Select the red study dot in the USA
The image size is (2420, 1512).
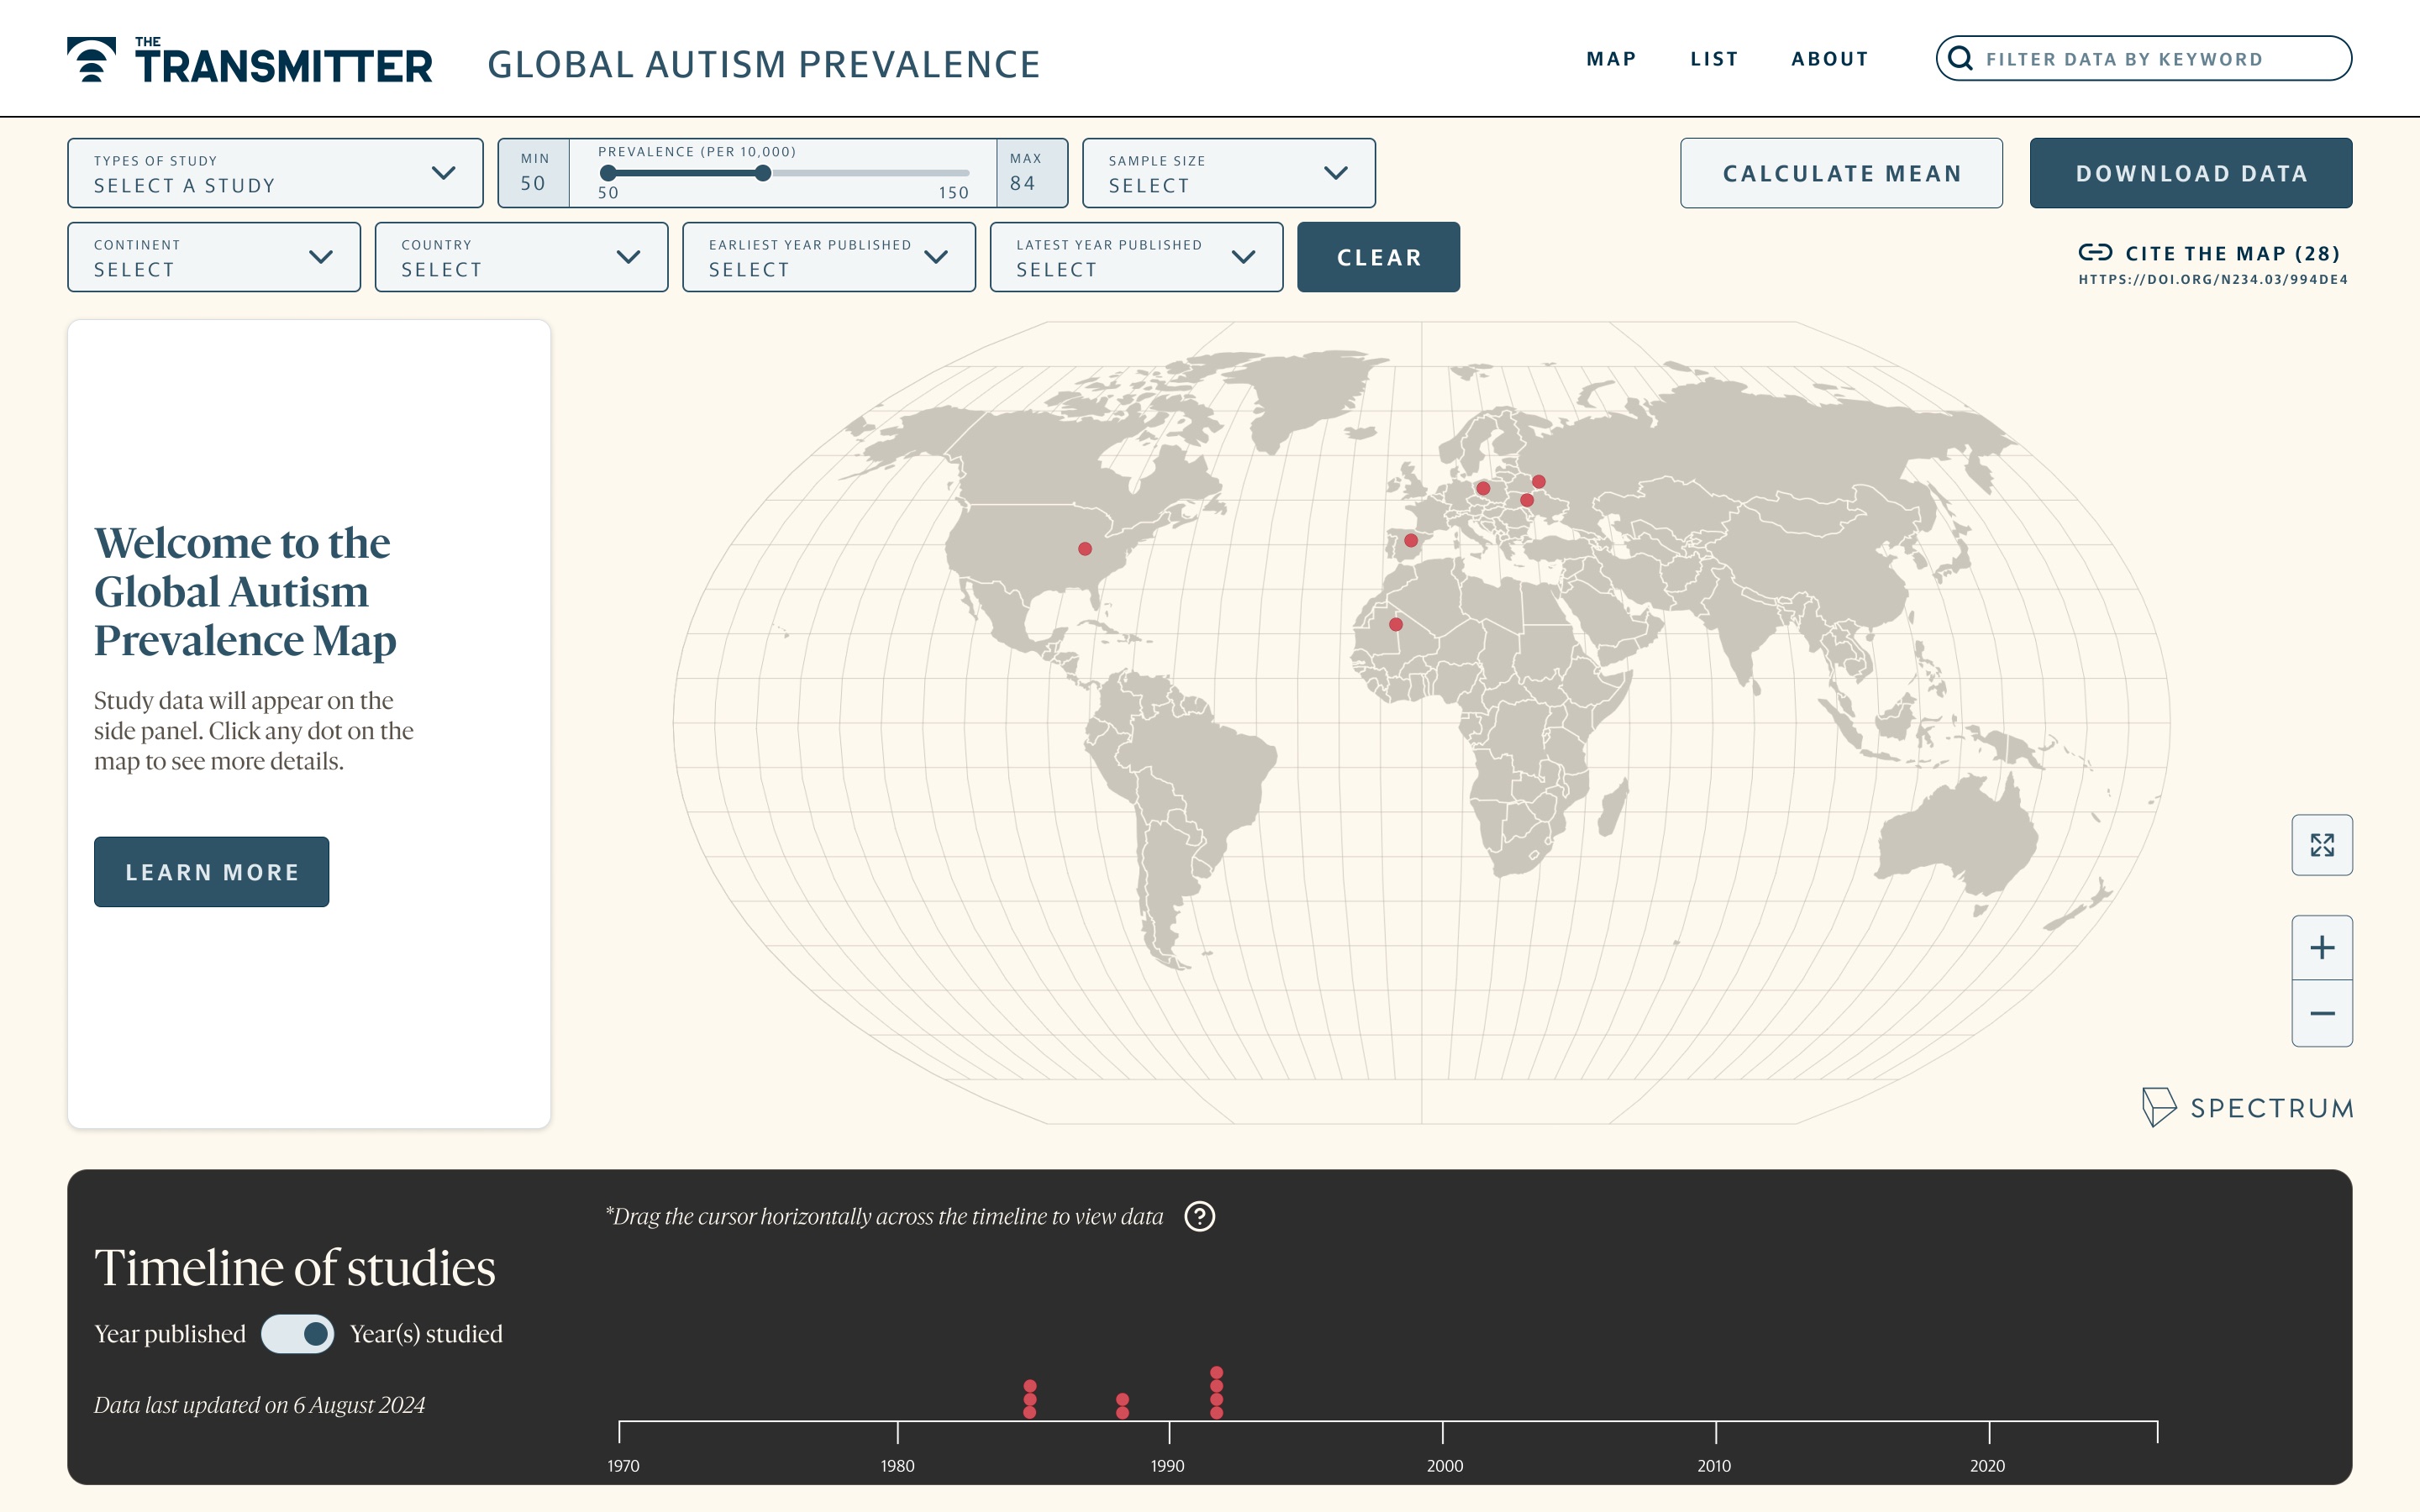coord(1085,548)
